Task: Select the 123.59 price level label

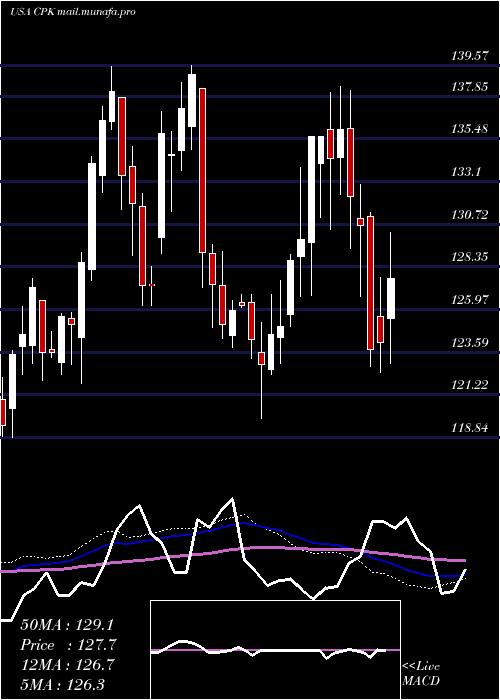Action: point(469,342)
